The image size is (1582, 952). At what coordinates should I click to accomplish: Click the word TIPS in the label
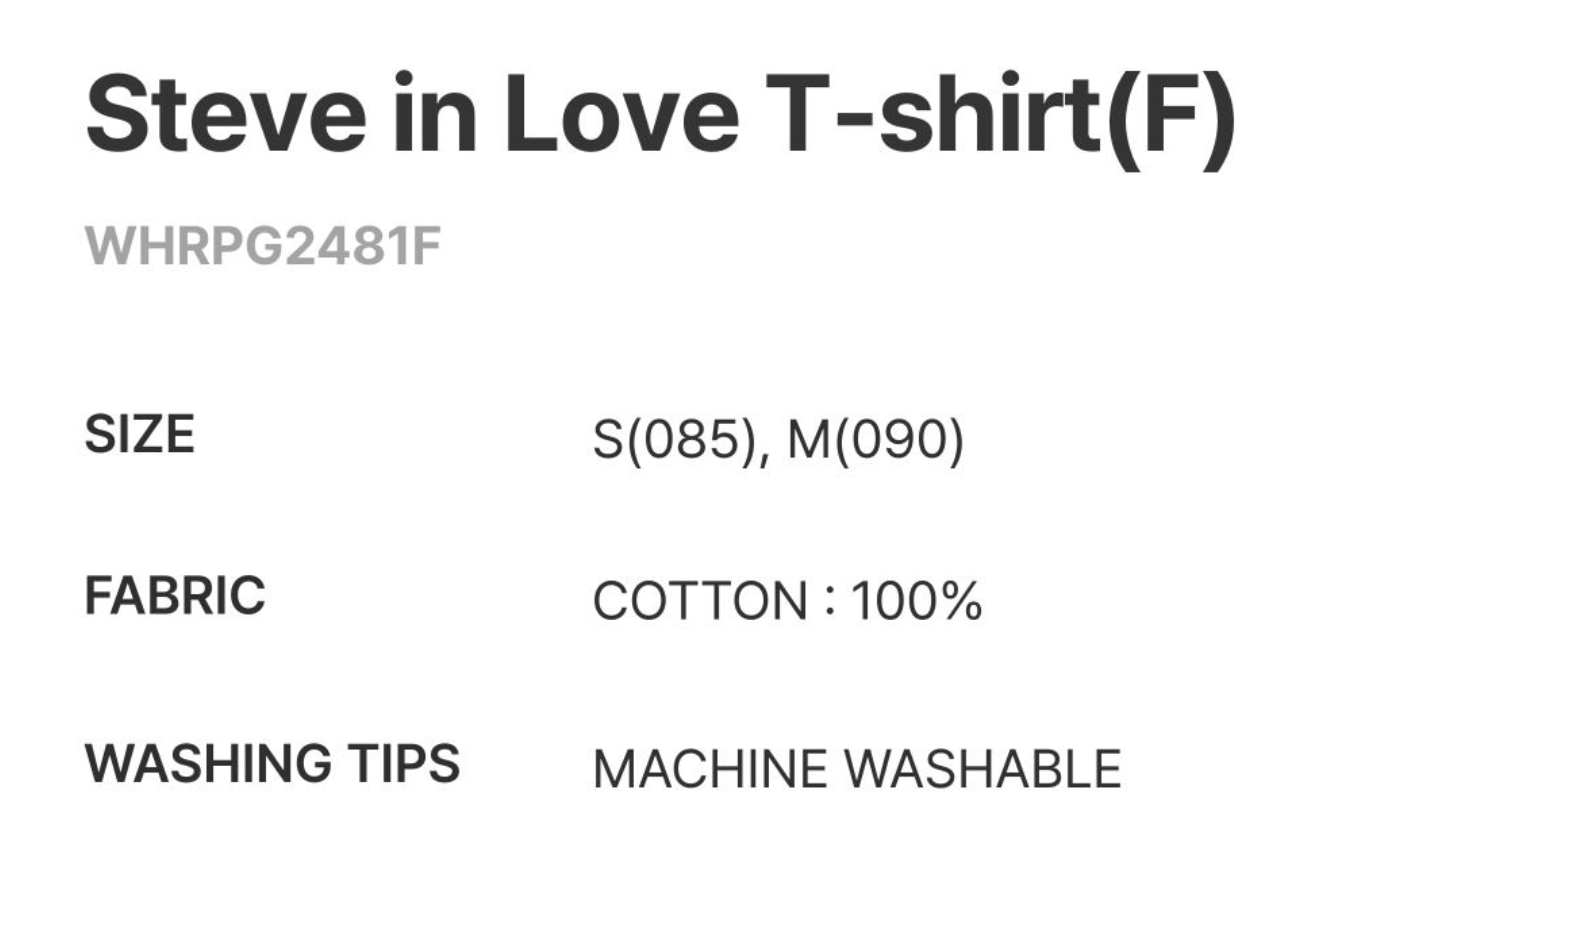[x=404, y=764]
